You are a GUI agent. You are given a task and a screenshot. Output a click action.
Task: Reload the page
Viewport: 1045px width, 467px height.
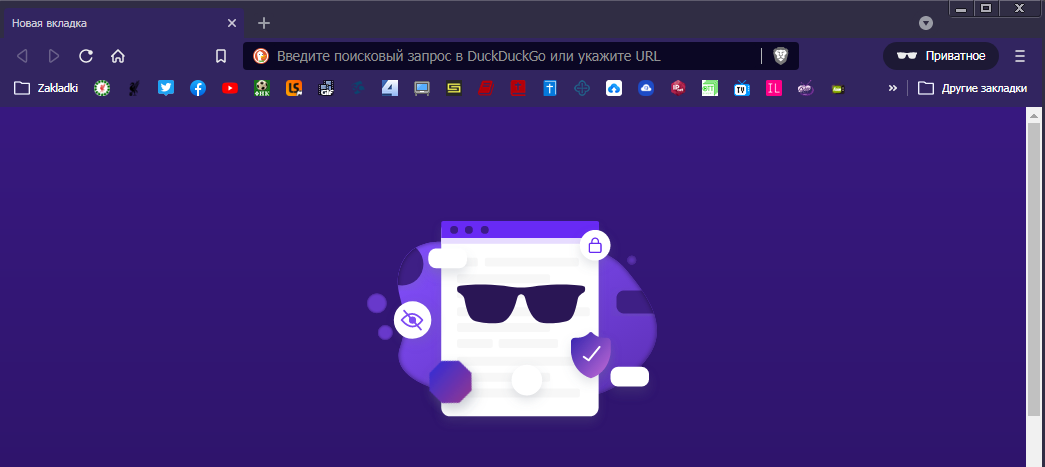[86, 56]
